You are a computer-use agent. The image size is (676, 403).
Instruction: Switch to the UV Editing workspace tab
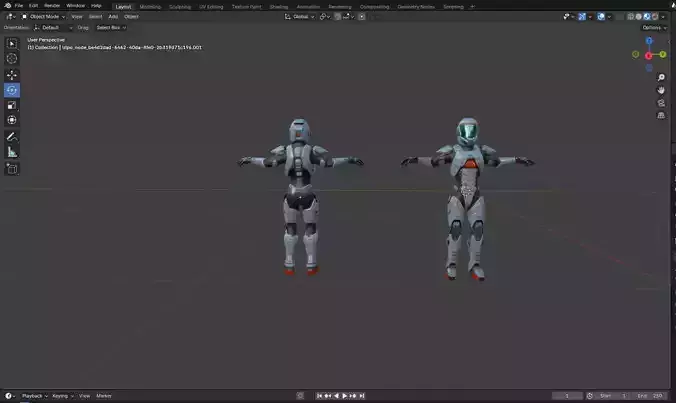(211, 7)
